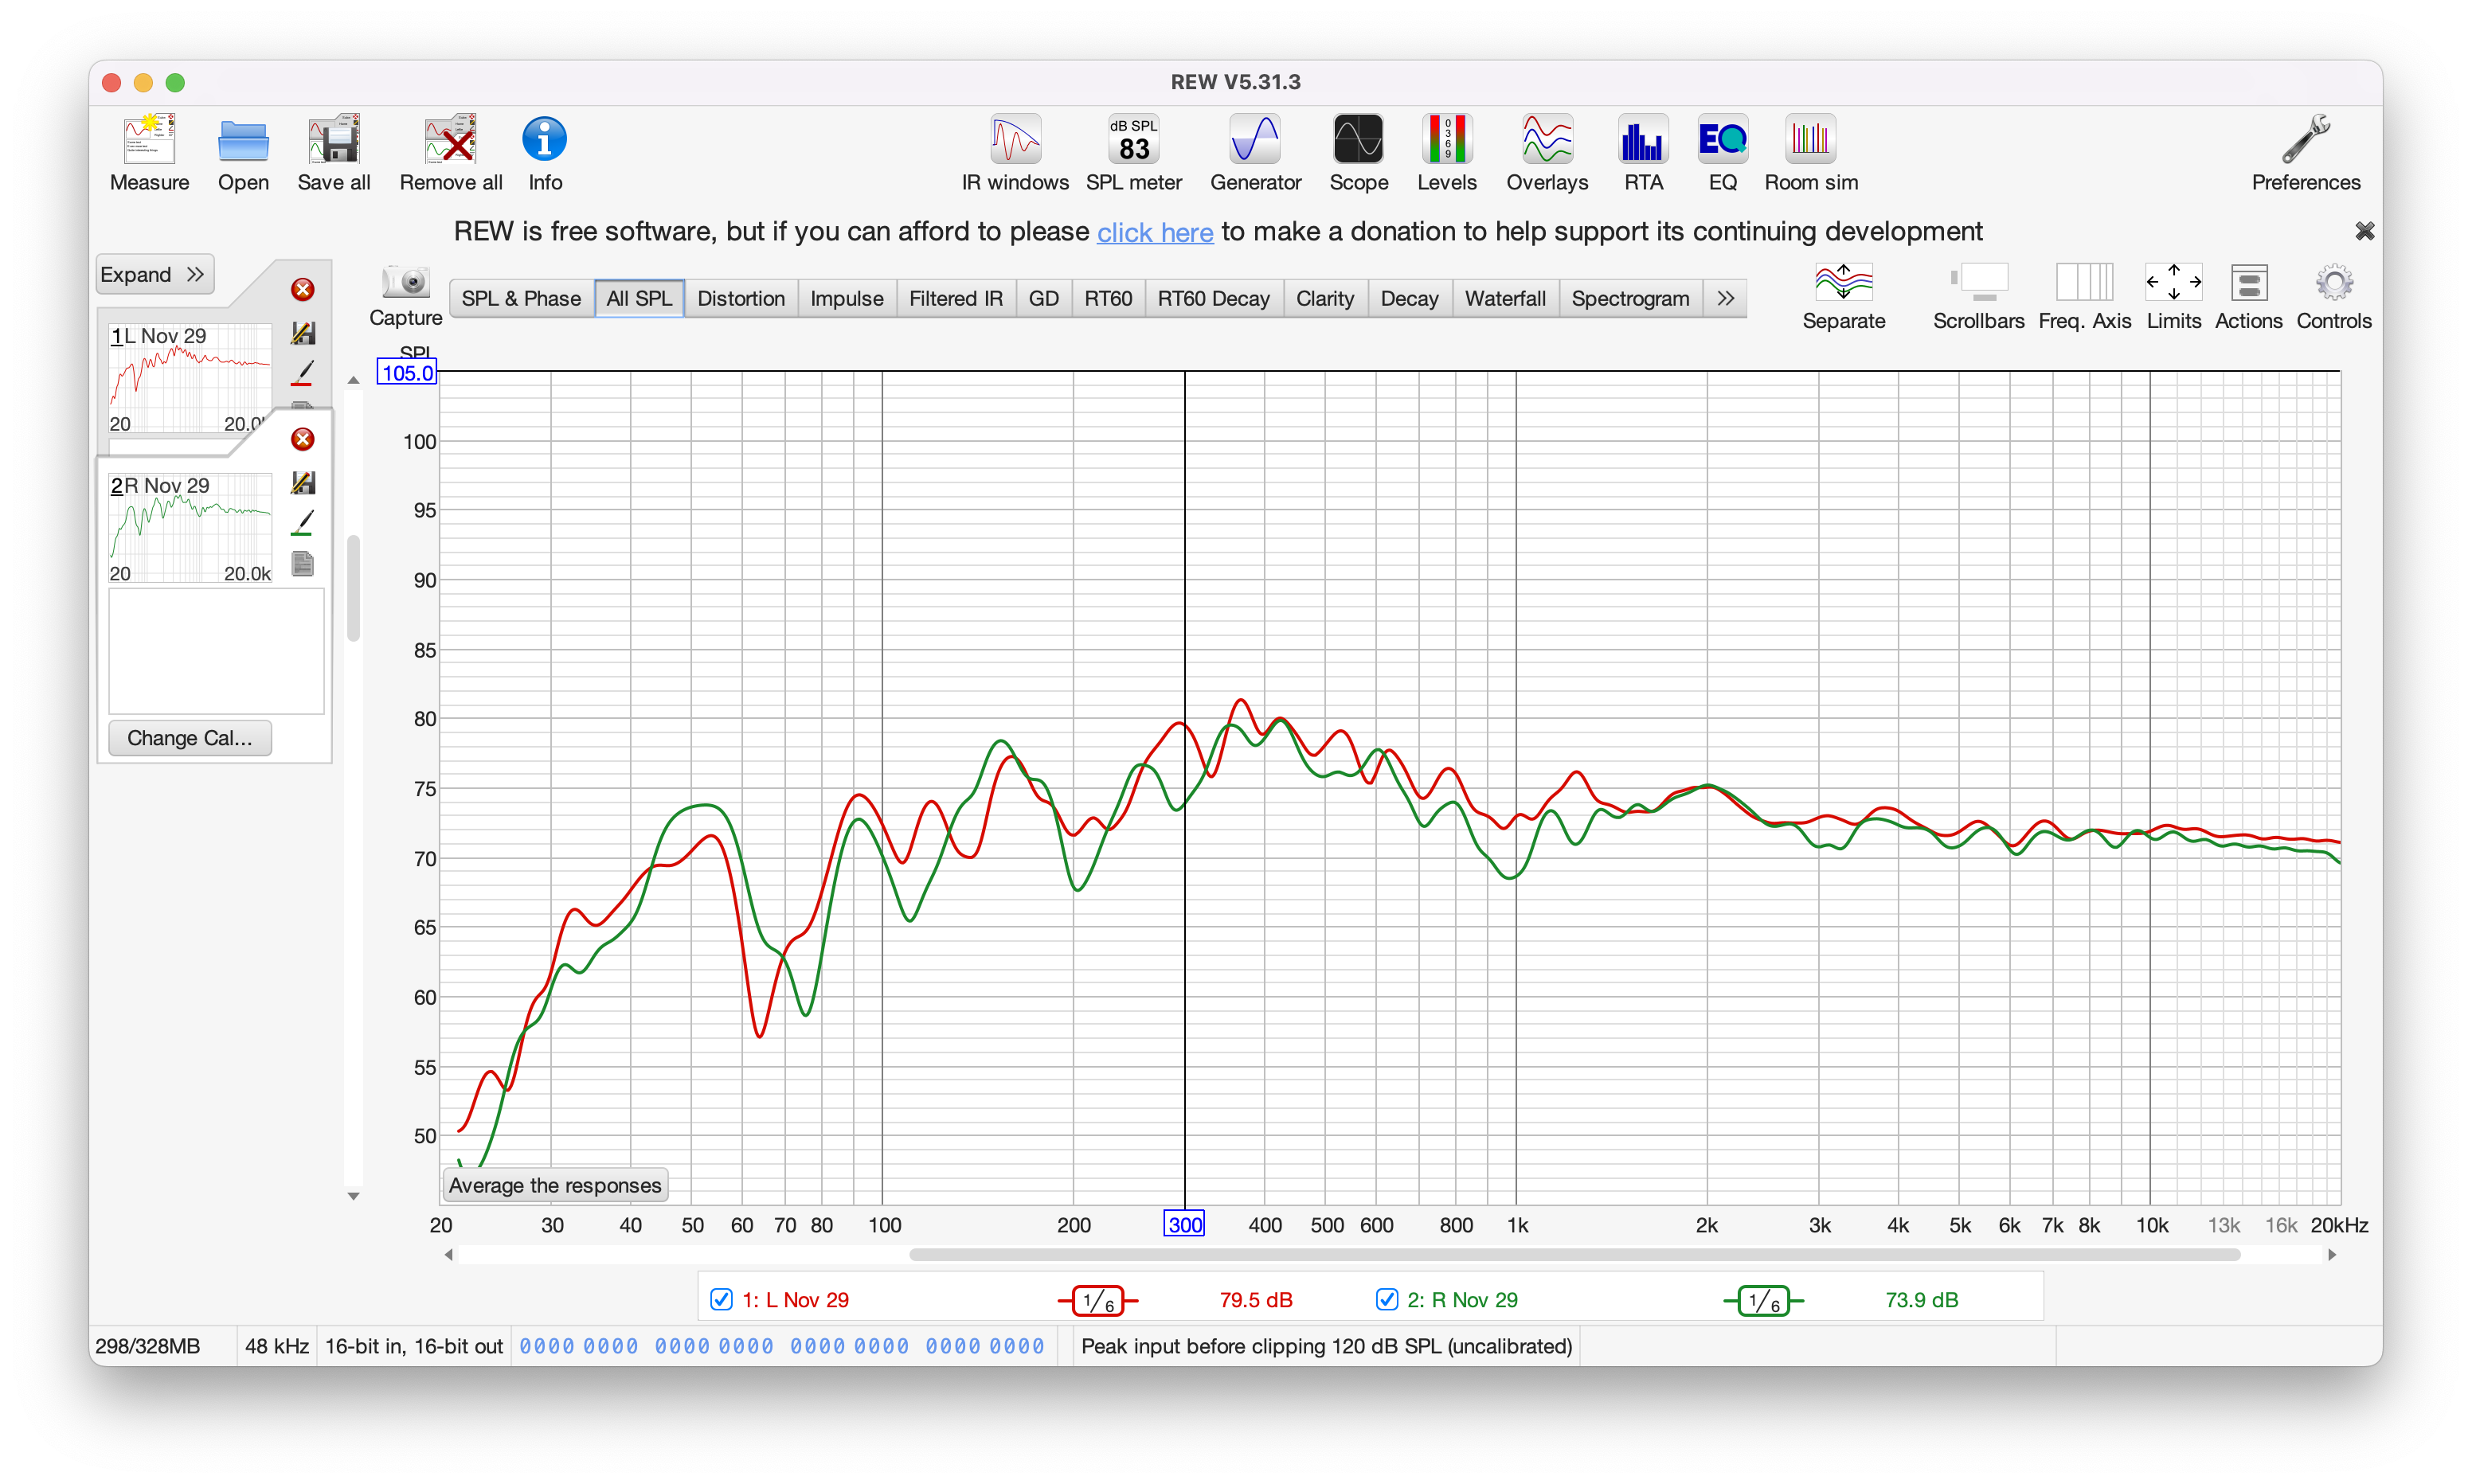
Task: Uncheck the 1: L Nov 29 trace
Action: 721,1299
